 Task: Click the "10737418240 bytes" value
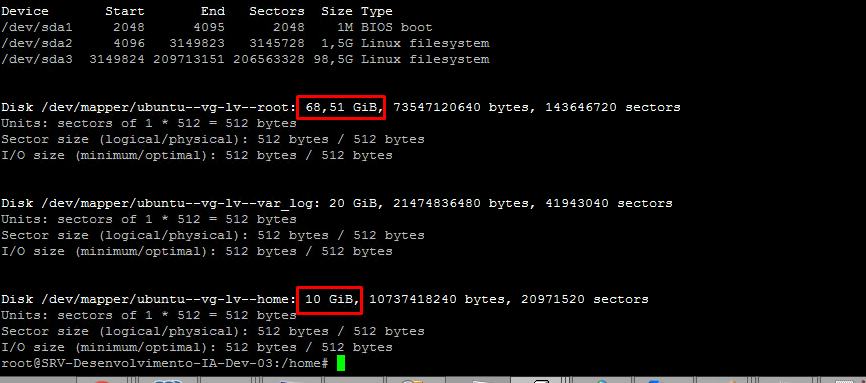(x=437, y=300)
